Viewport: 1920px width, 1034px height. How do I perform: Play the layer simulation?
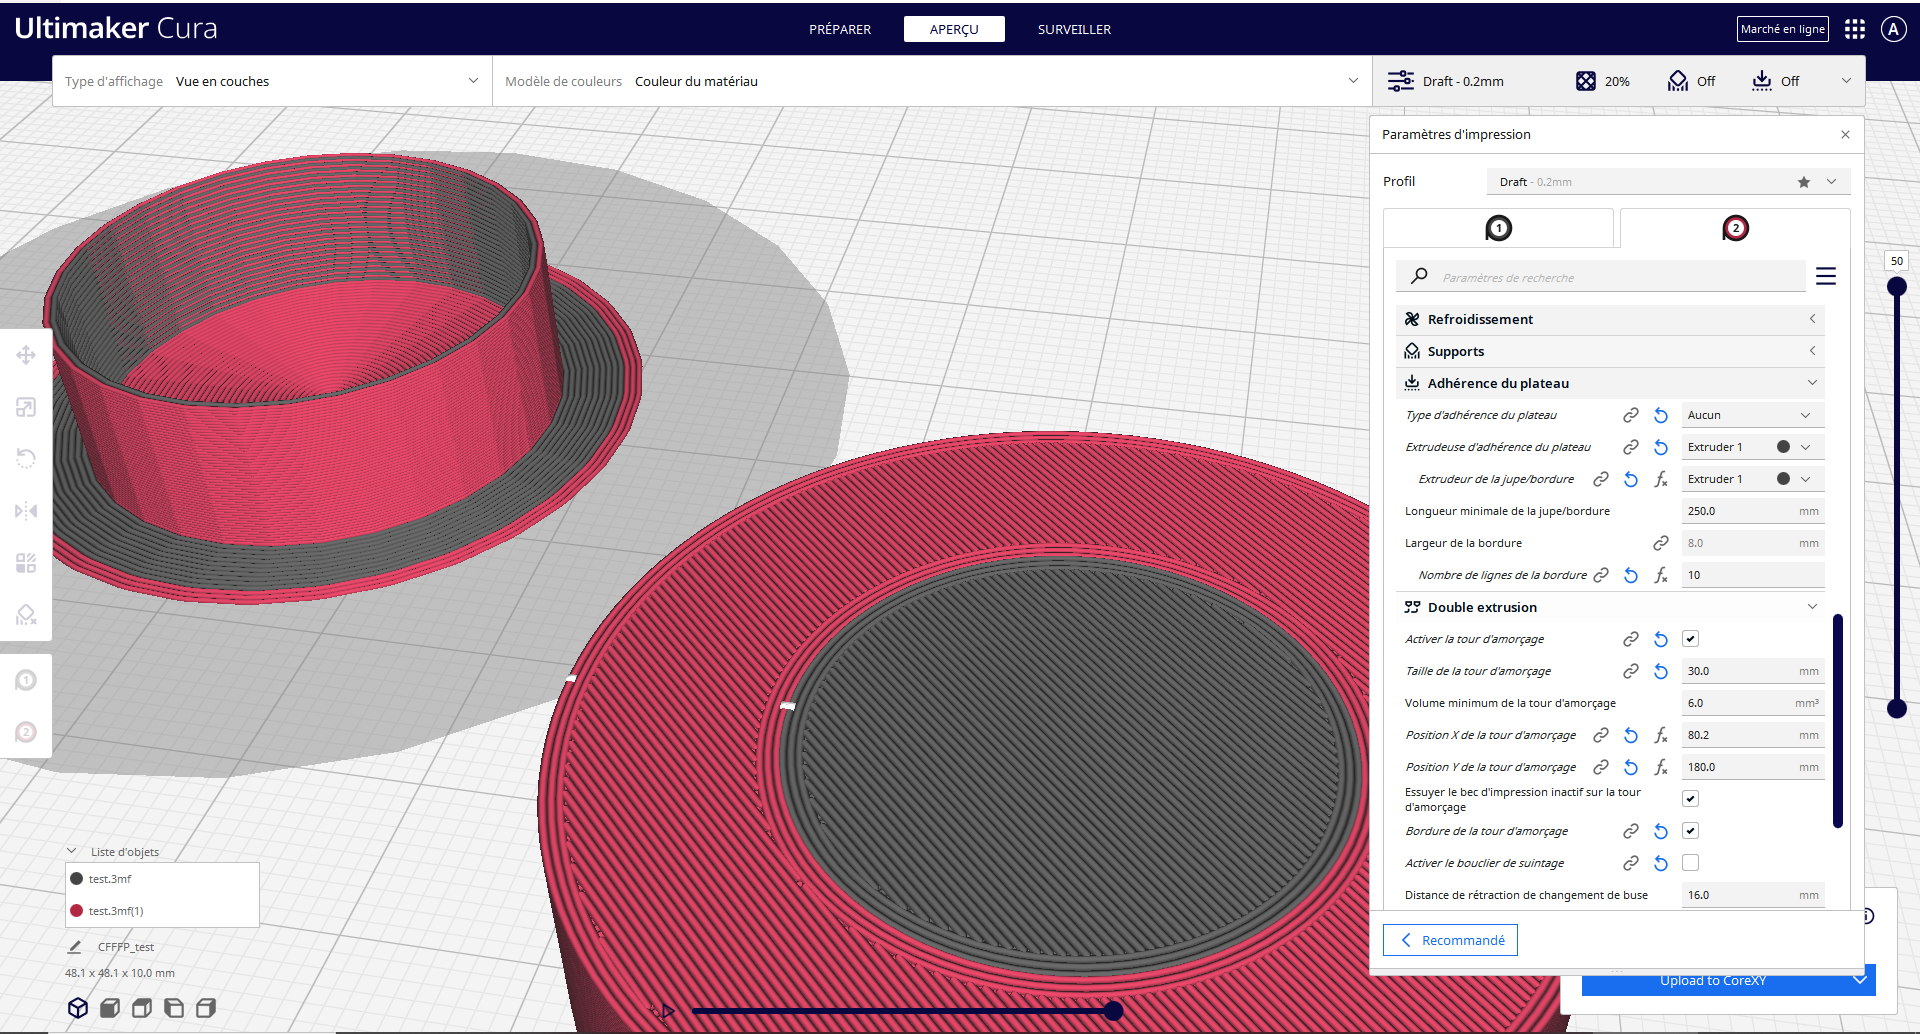click(x=667, y=1011)
